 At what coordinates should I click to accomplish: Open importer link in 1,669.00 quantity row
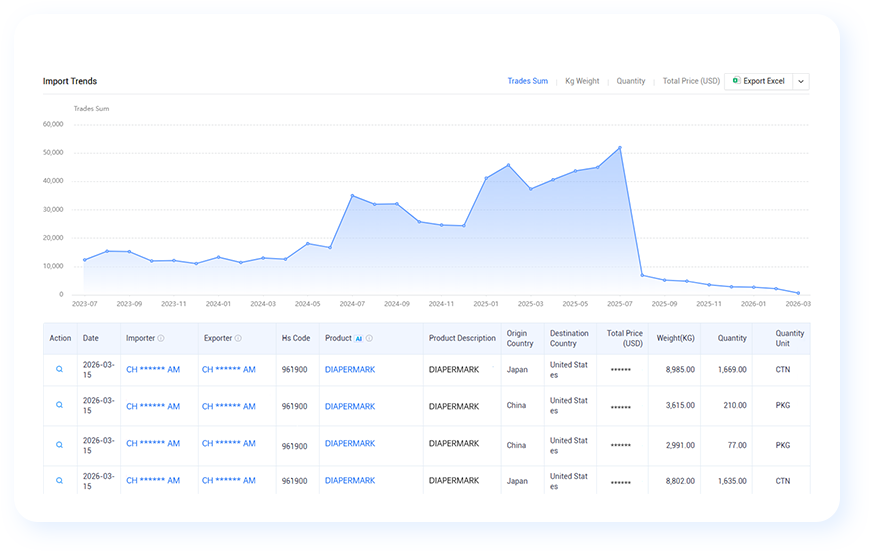click(x=153, y=369)
